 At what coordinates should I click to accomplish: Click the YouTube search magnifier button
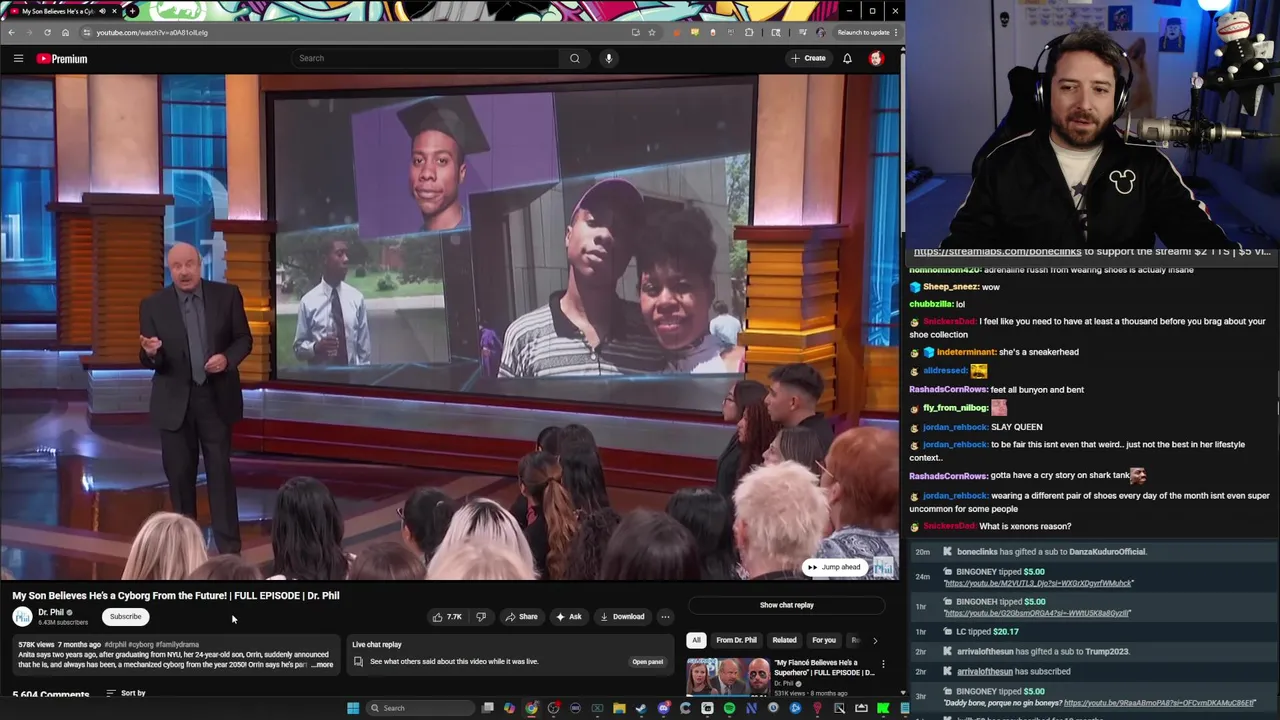click(x=575, y=58)
